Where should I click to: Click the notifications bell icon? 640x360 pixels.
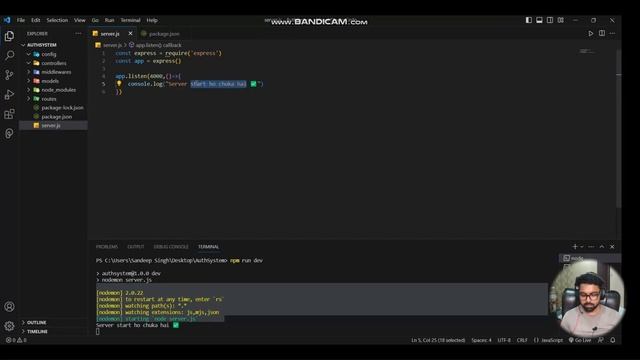613,340
